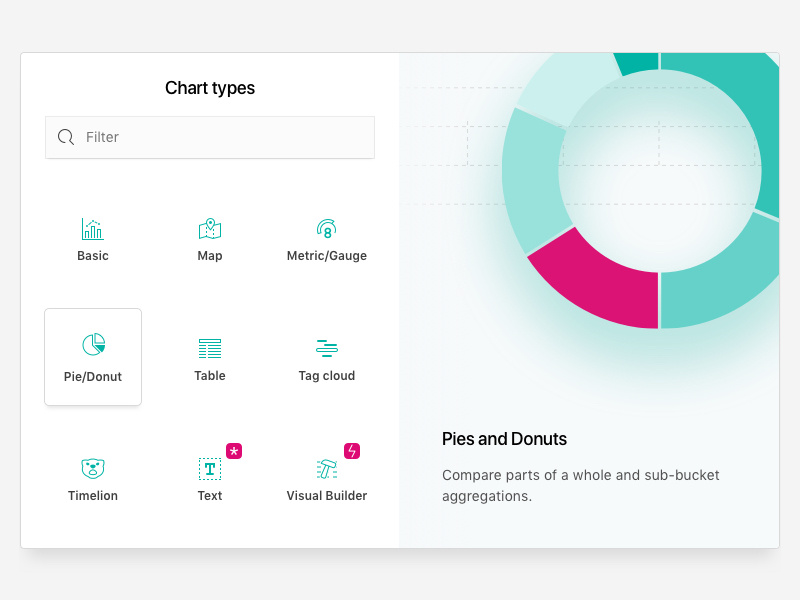Image resolution: width=800 pixels, height=600 pixels.
Task: Click the magnifier icon in the filter box
Action: (66, 137)
